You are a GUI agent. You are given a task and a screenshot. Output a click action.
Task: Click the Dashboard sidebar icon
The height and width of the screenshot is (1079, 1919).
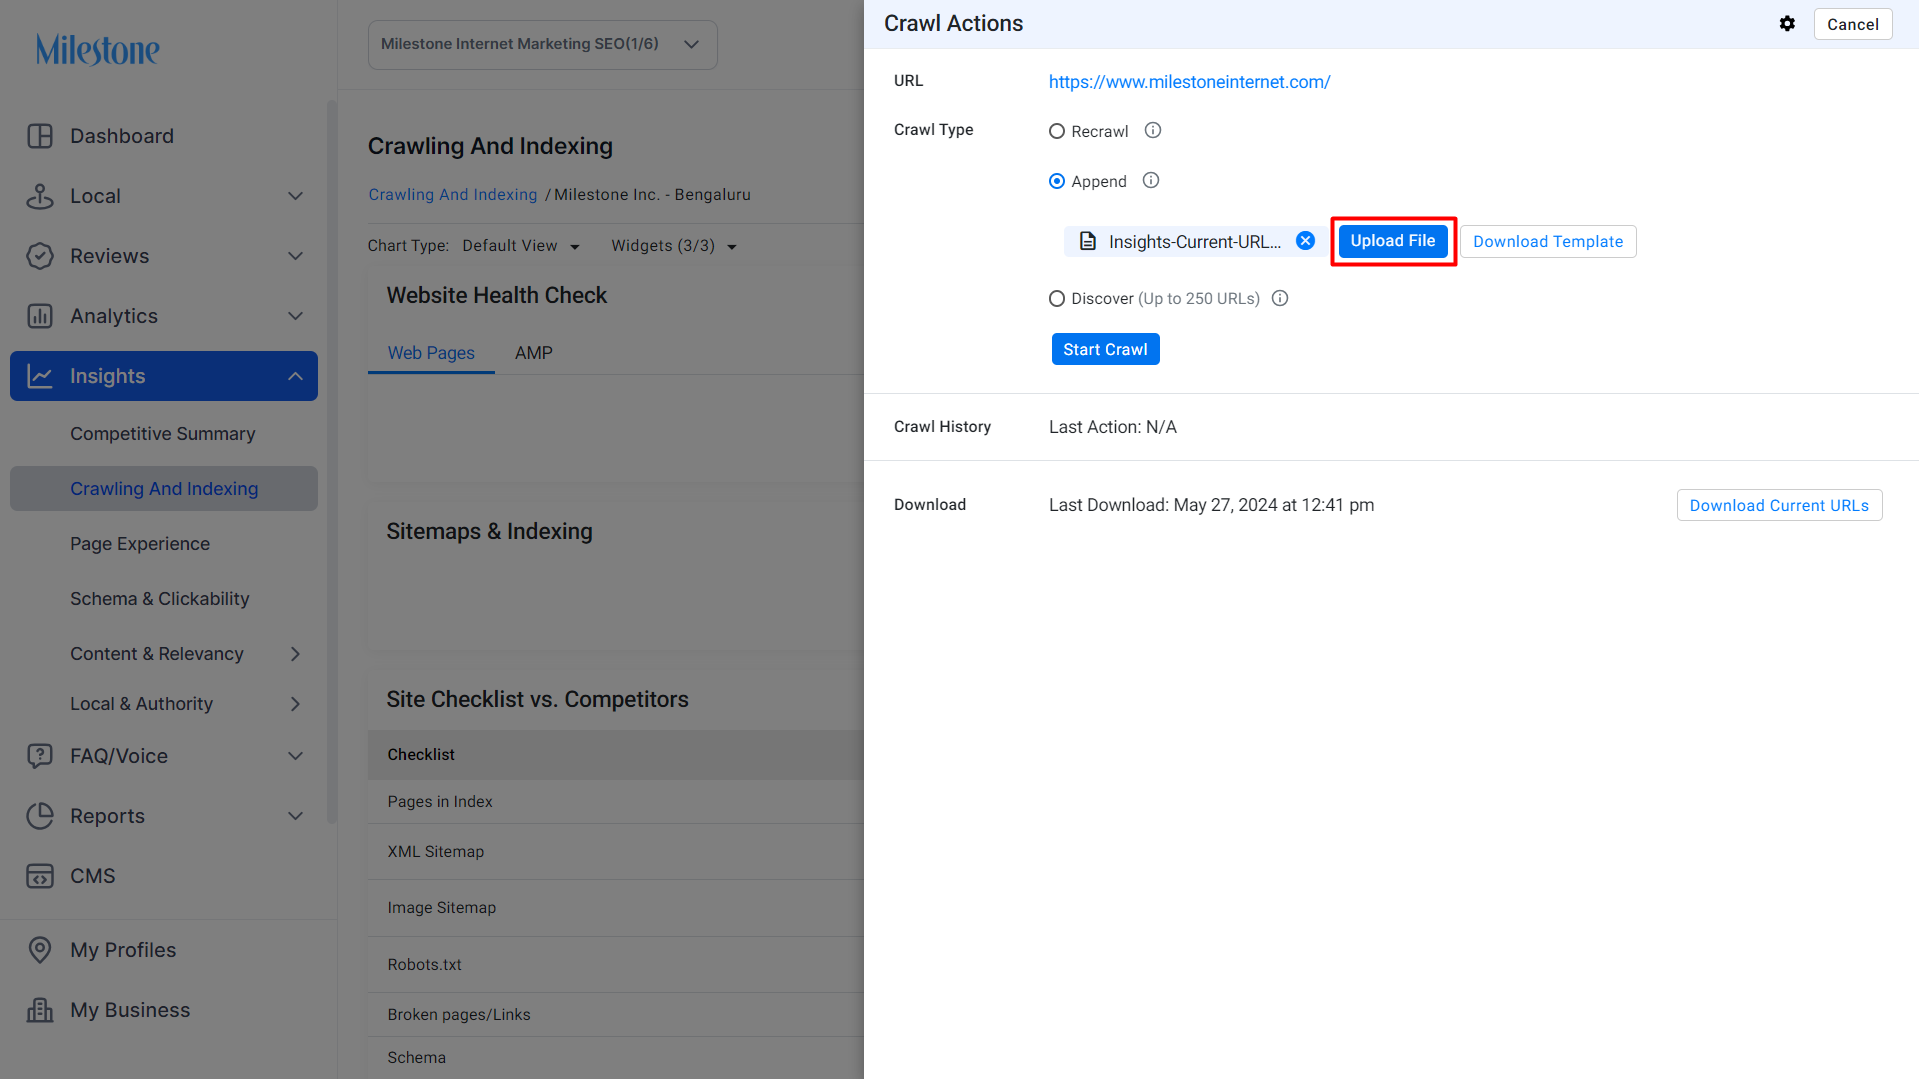click(x=40, y=136)
